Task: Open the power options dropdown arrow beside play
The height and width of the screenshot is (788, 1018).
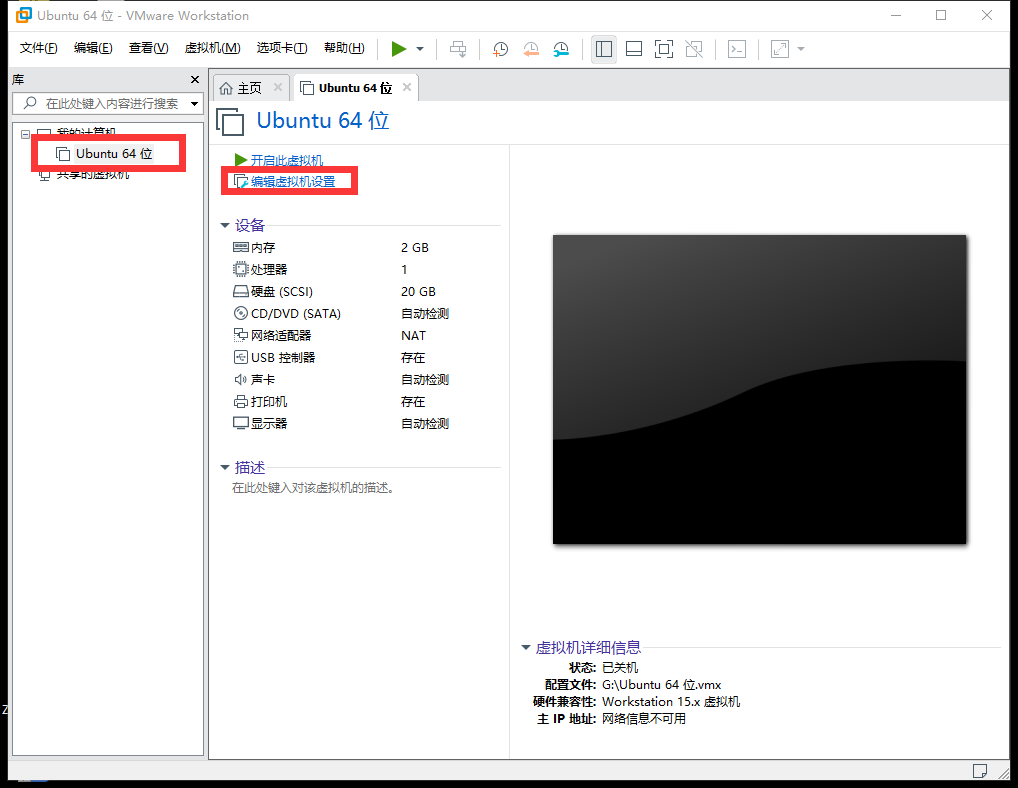Action: pos(420,49)
